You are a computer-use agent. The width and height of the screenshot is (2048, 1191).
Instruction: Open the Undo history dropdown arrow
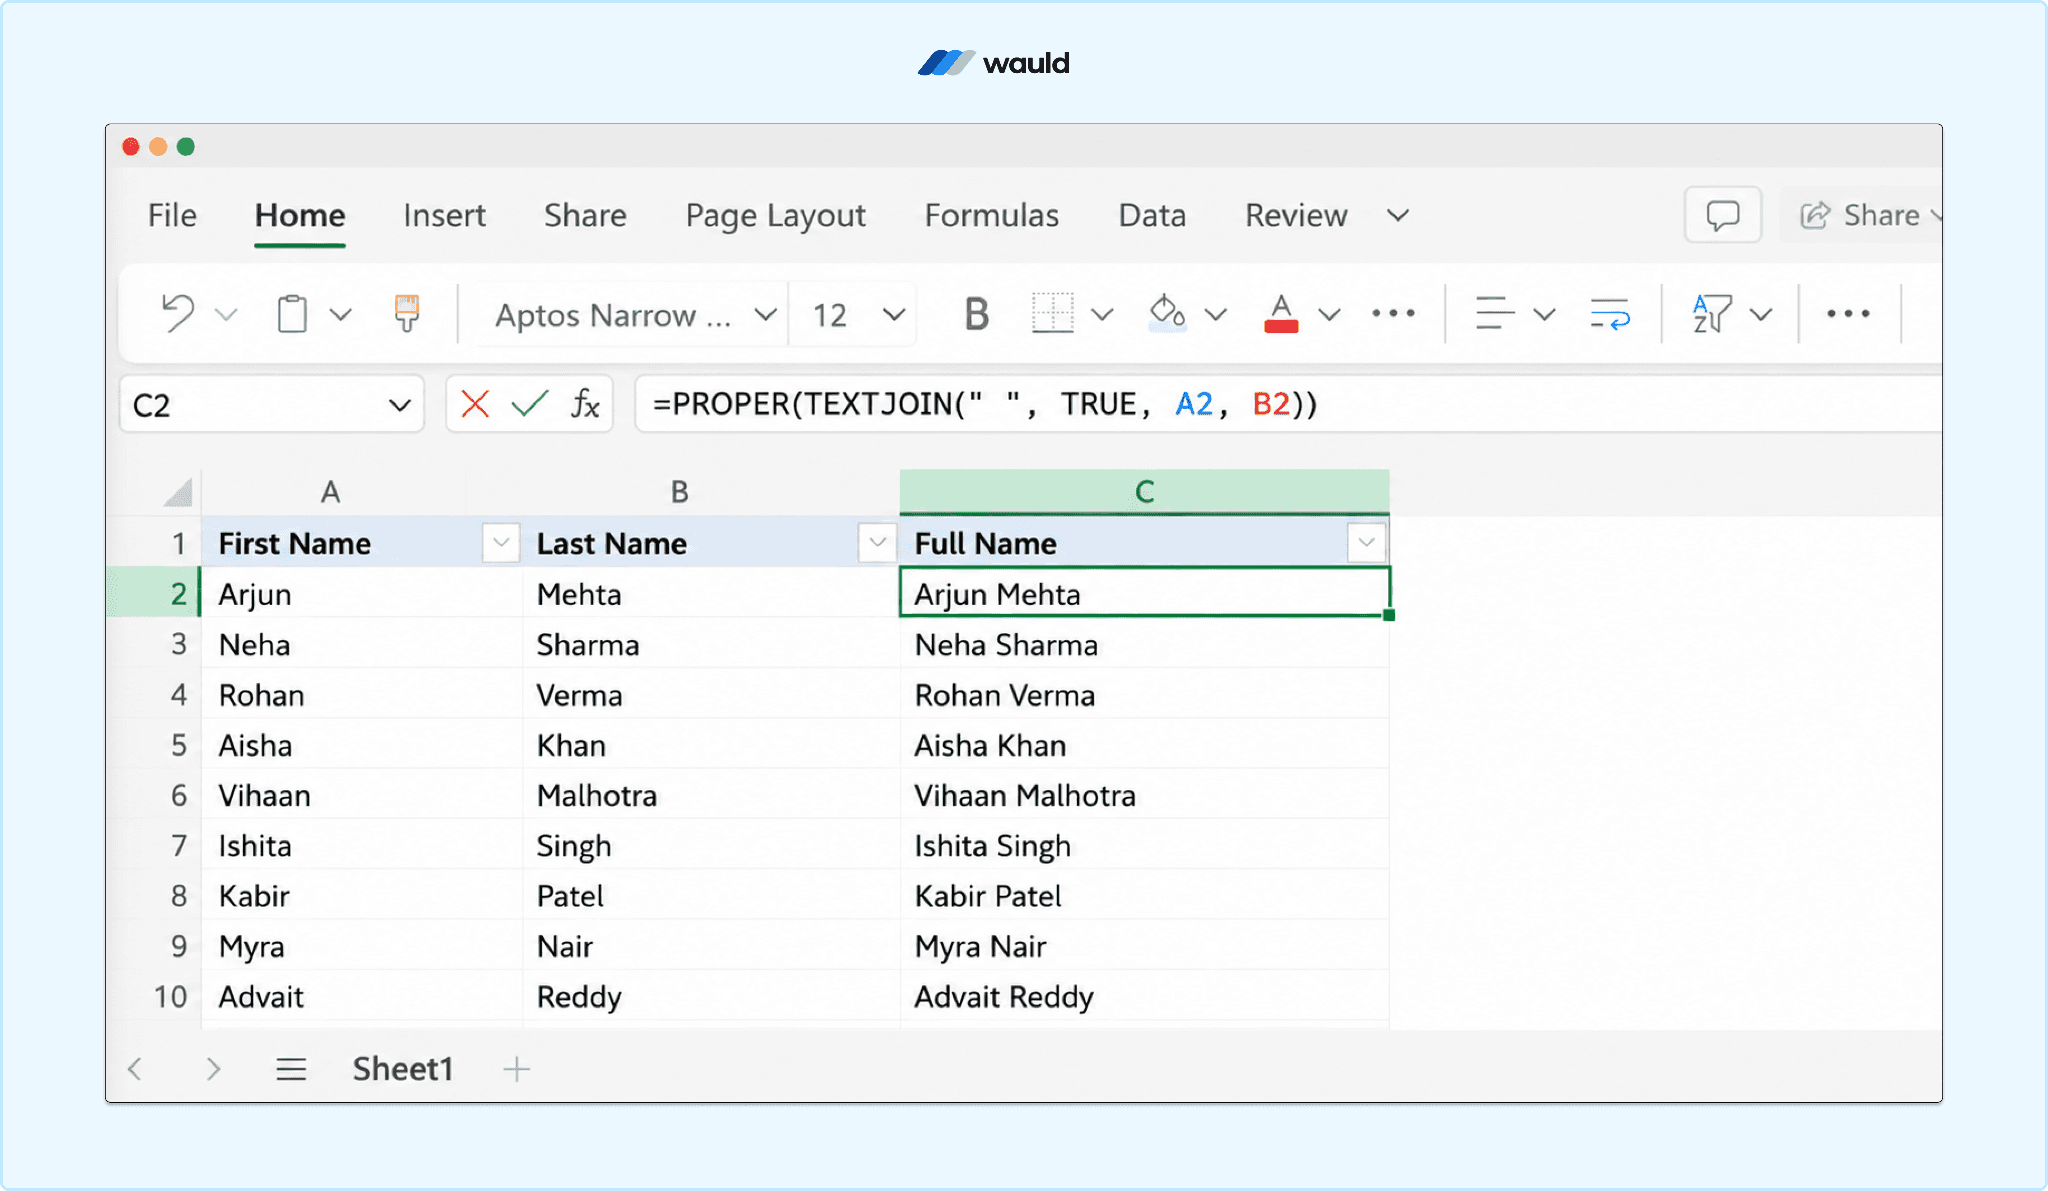(x=226, y=315)
